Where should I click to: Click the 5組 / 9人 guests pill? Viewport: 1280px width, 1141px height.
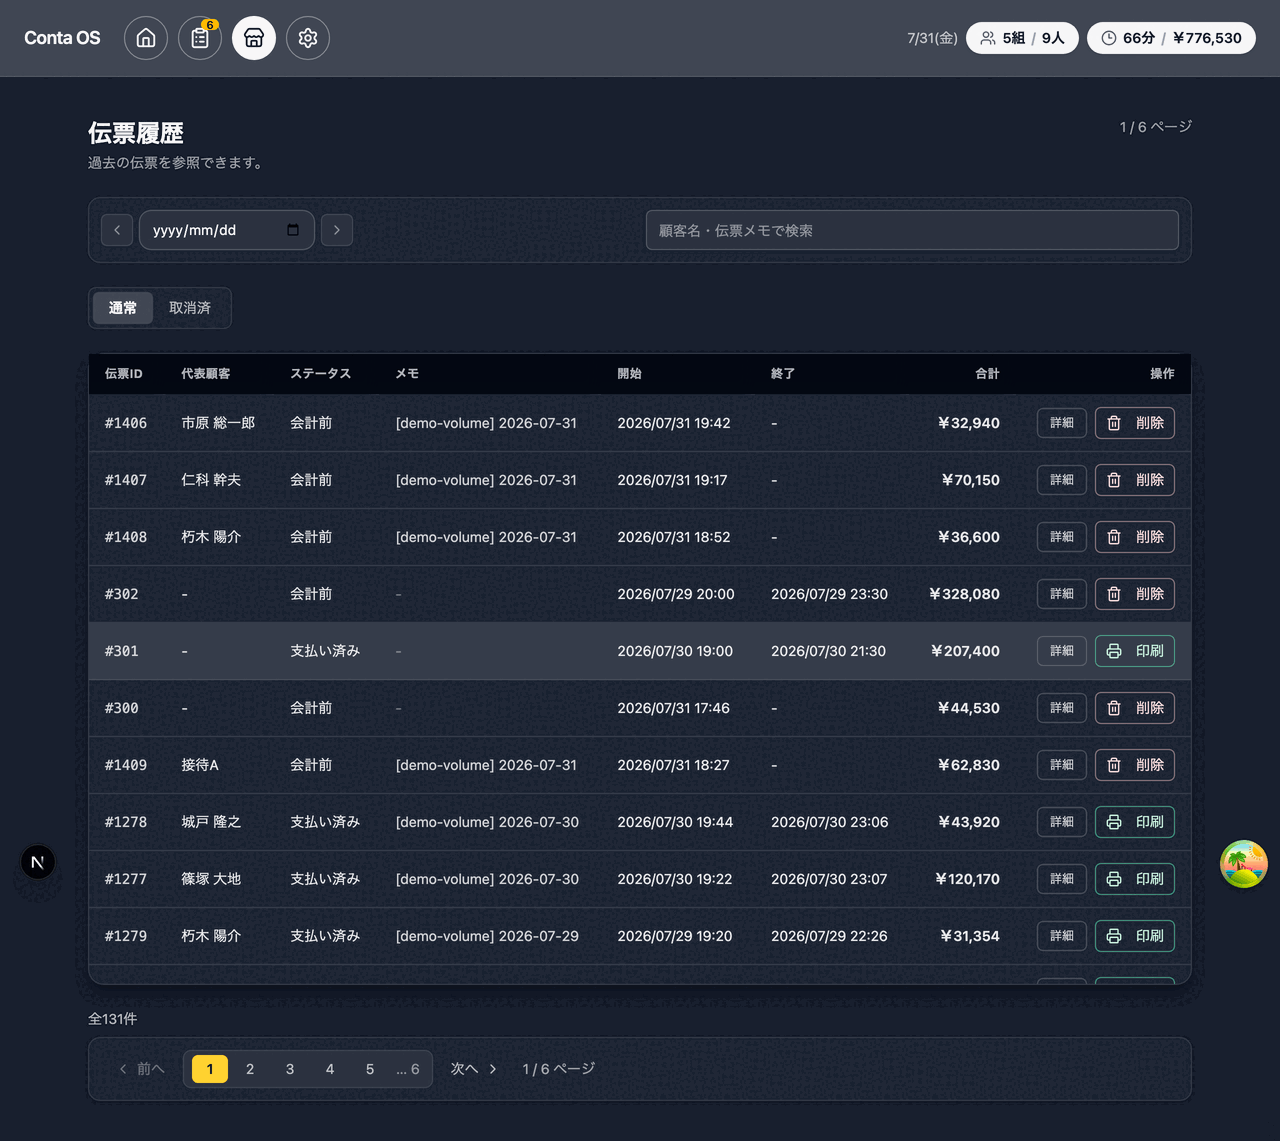(1022, 38)
